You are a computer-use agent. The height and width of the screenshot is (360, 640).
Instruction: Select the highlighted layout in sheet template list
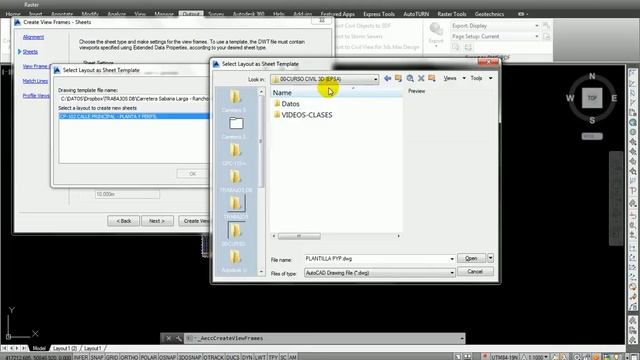134,116
